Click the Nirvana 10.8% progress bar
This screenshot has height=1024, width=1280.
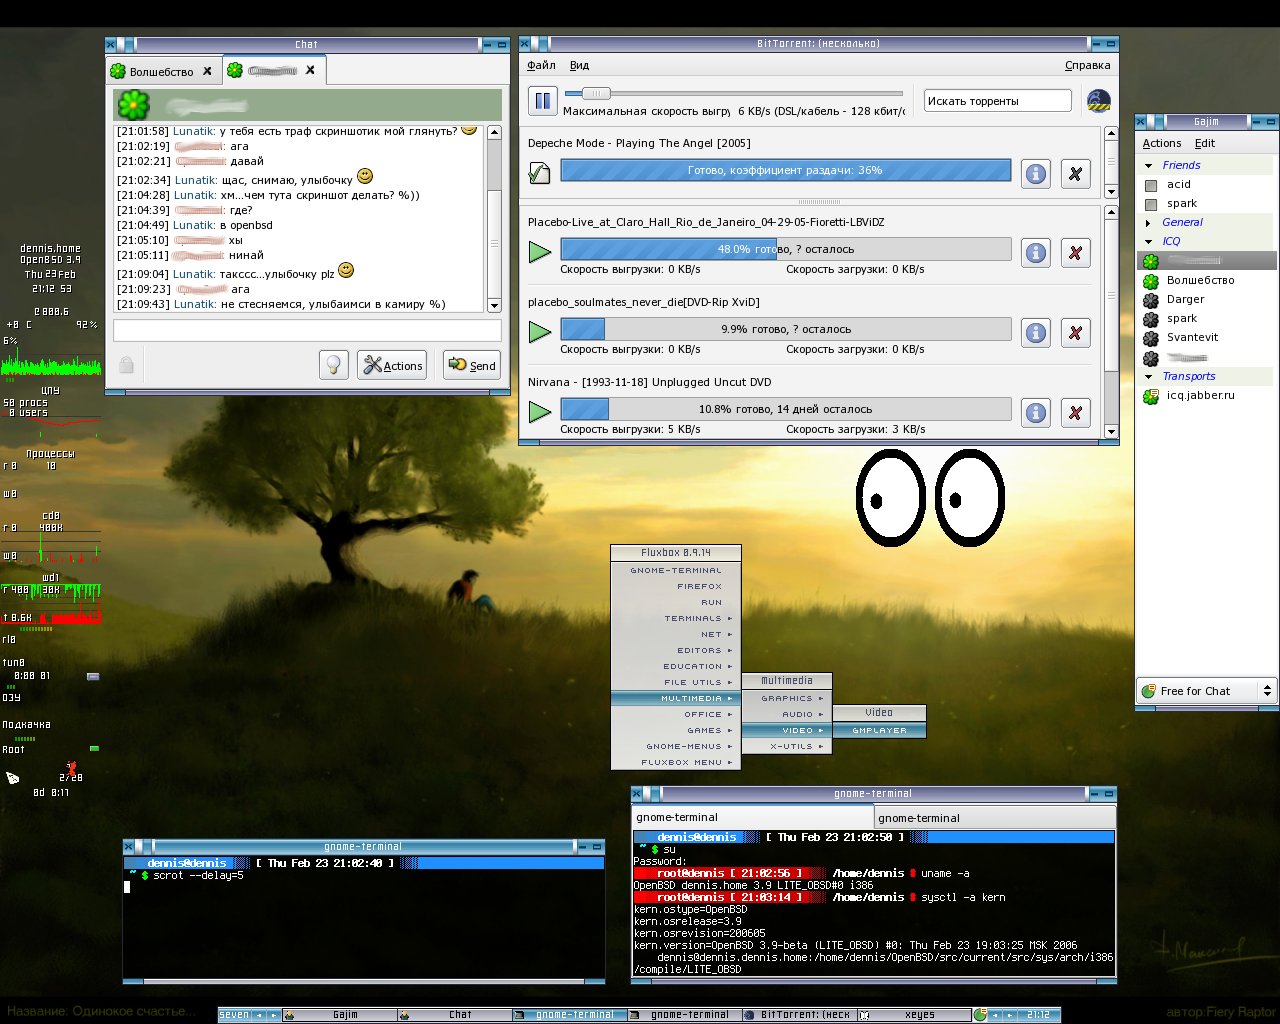(786, 409)
